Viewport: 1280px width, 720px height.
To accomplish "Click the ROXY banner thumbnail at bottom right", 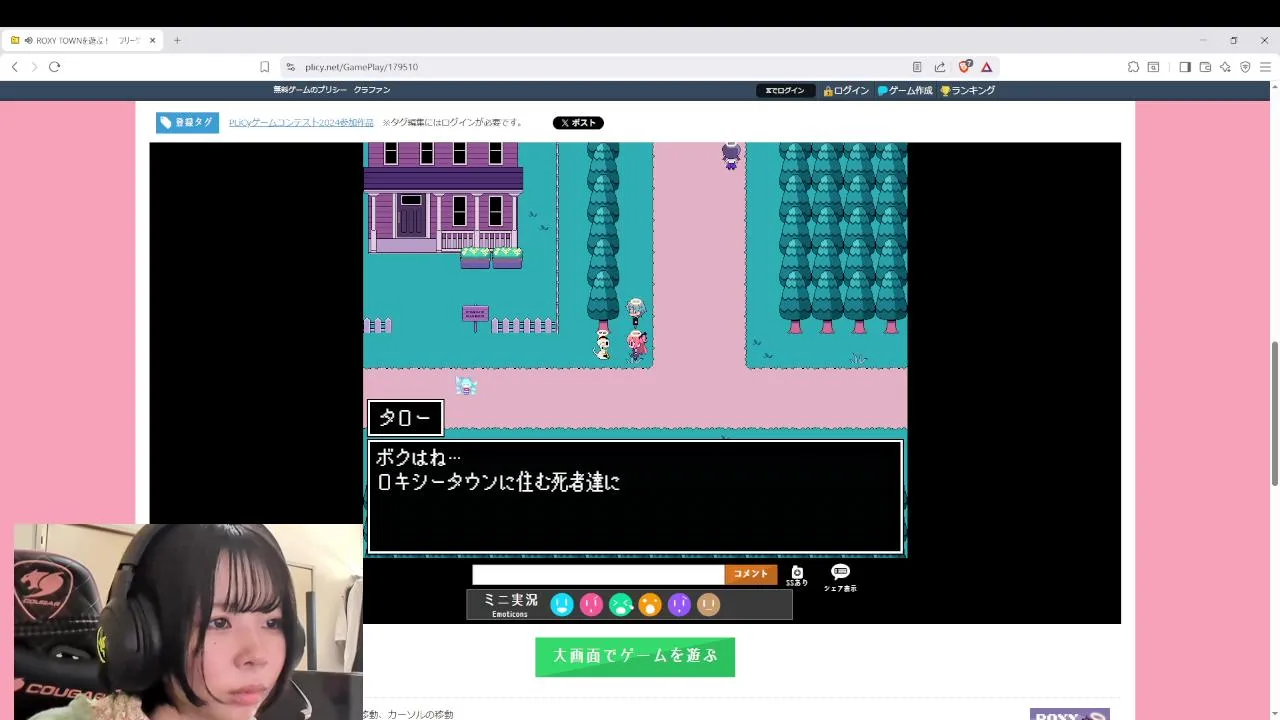I will click(1069, 714).
